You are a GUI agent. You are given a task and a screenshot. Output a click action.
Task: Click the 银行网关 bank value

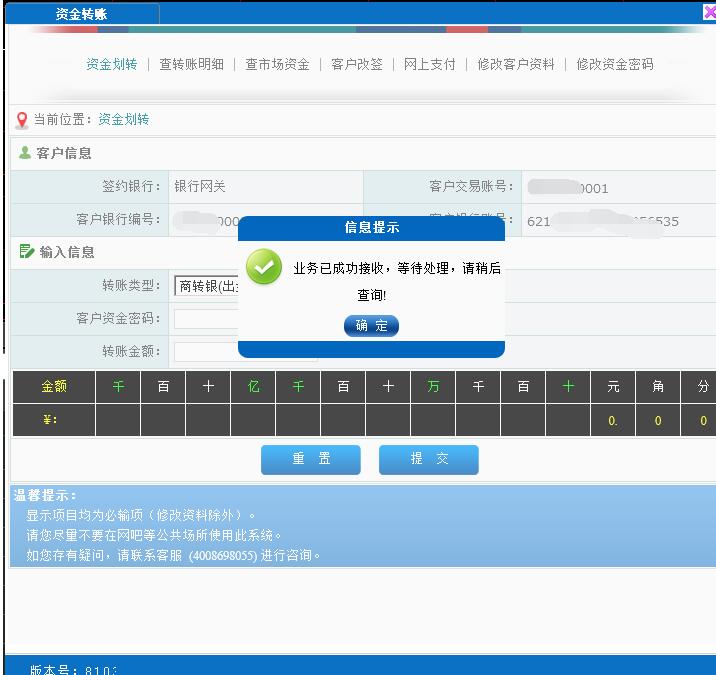(200, 186)
